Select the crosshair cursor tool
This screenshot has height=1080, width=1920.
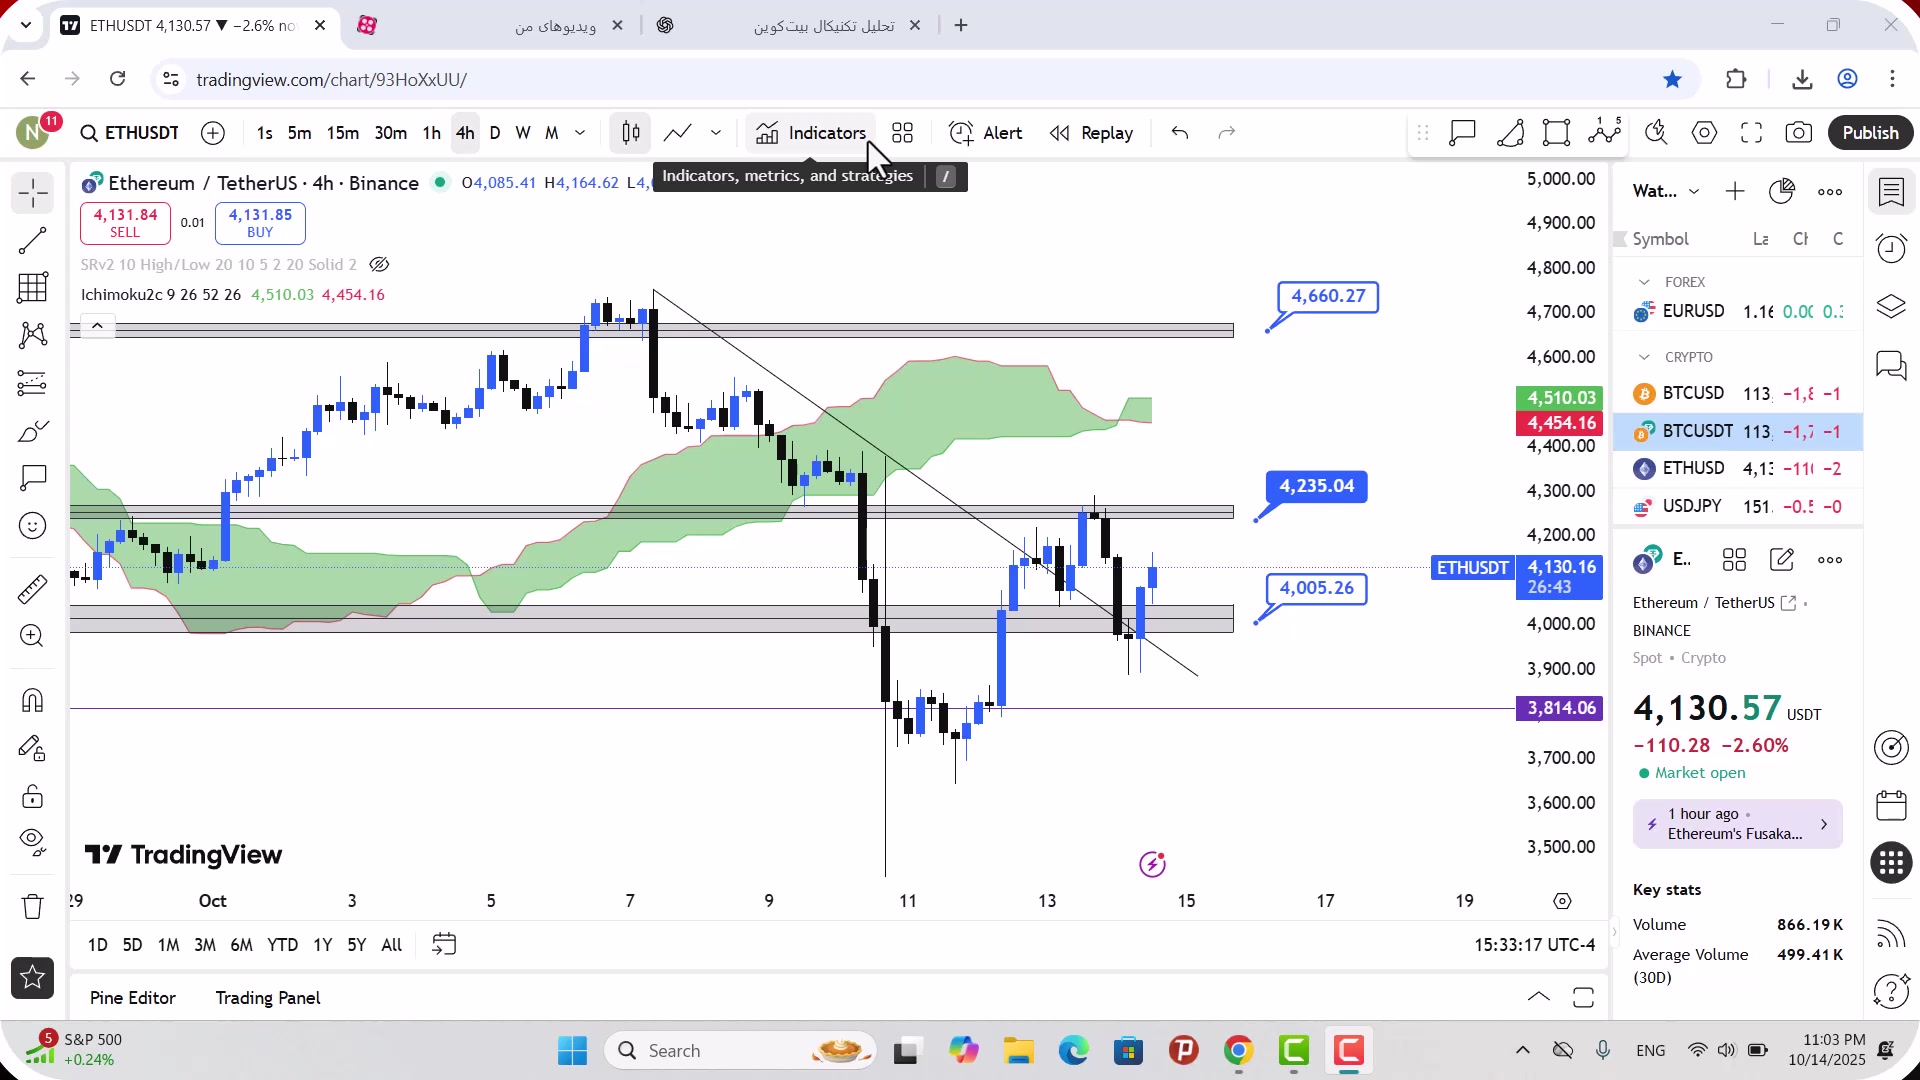(x=32, y=192)
